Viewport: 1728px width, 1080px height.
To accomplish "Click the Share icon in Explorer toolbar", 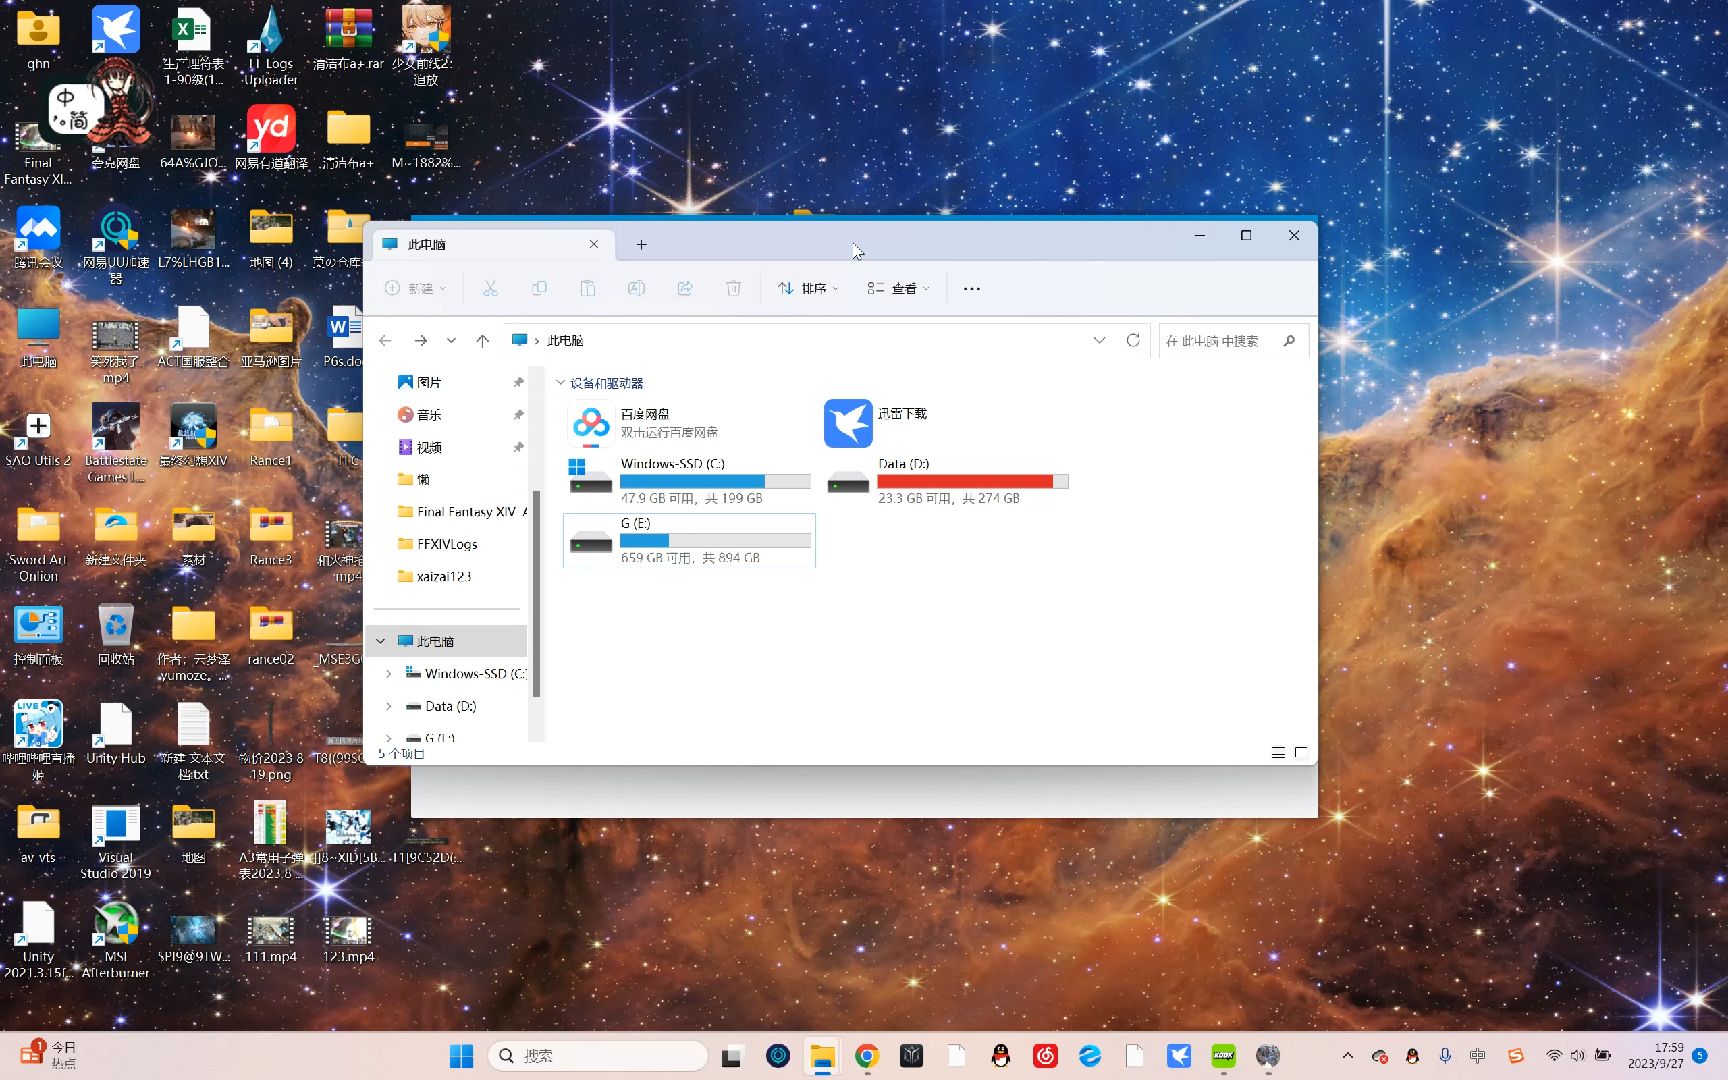I will tap(685, 288).
